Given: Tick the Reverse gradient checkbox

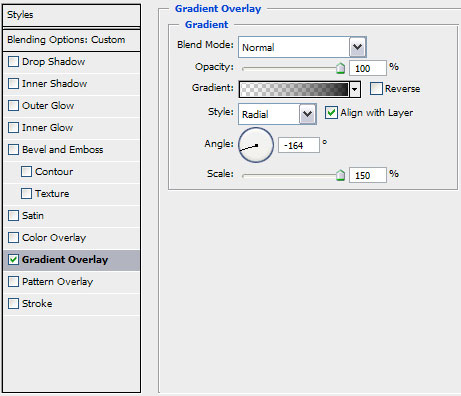Looking at the screenshot, I should 376,89.
